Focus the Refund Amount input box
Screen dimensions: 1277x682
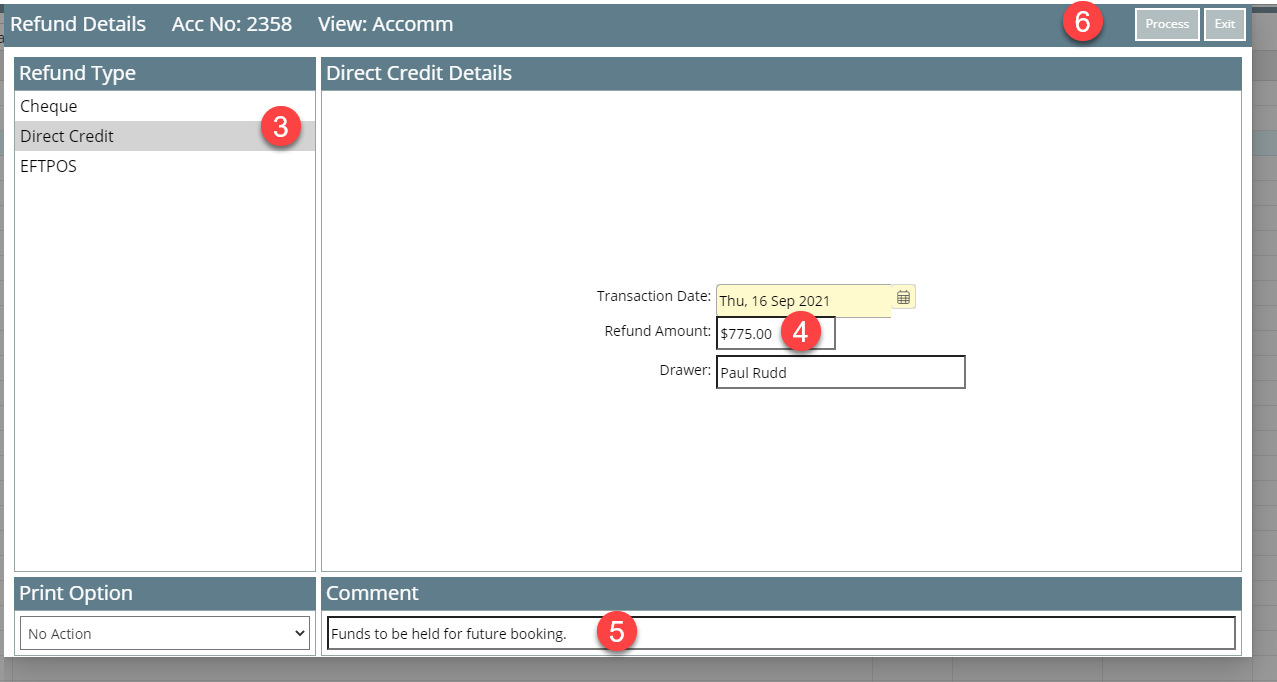[x=750, y=334]
